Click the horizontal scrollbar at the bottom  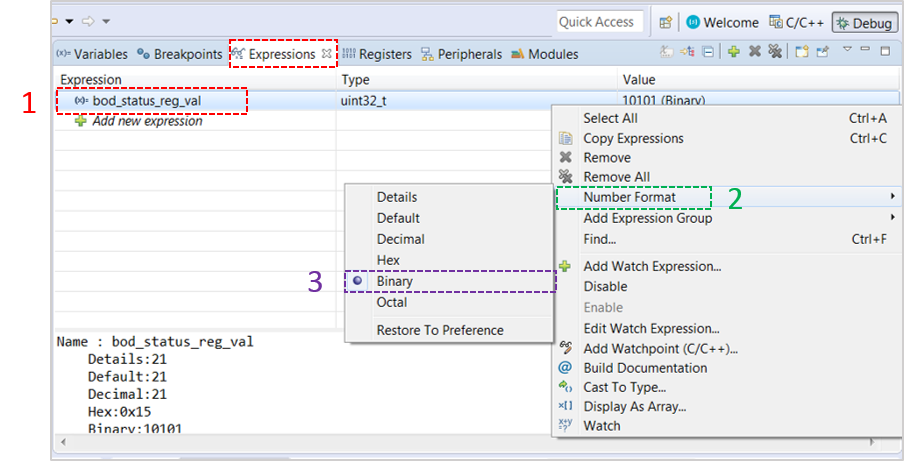point(468,442)
